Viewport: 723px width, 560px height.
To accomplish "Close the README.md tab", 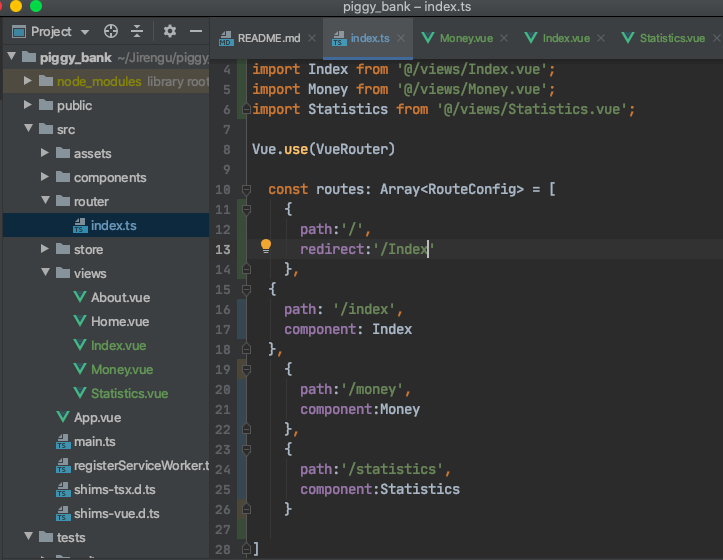I will pos(312,38).
